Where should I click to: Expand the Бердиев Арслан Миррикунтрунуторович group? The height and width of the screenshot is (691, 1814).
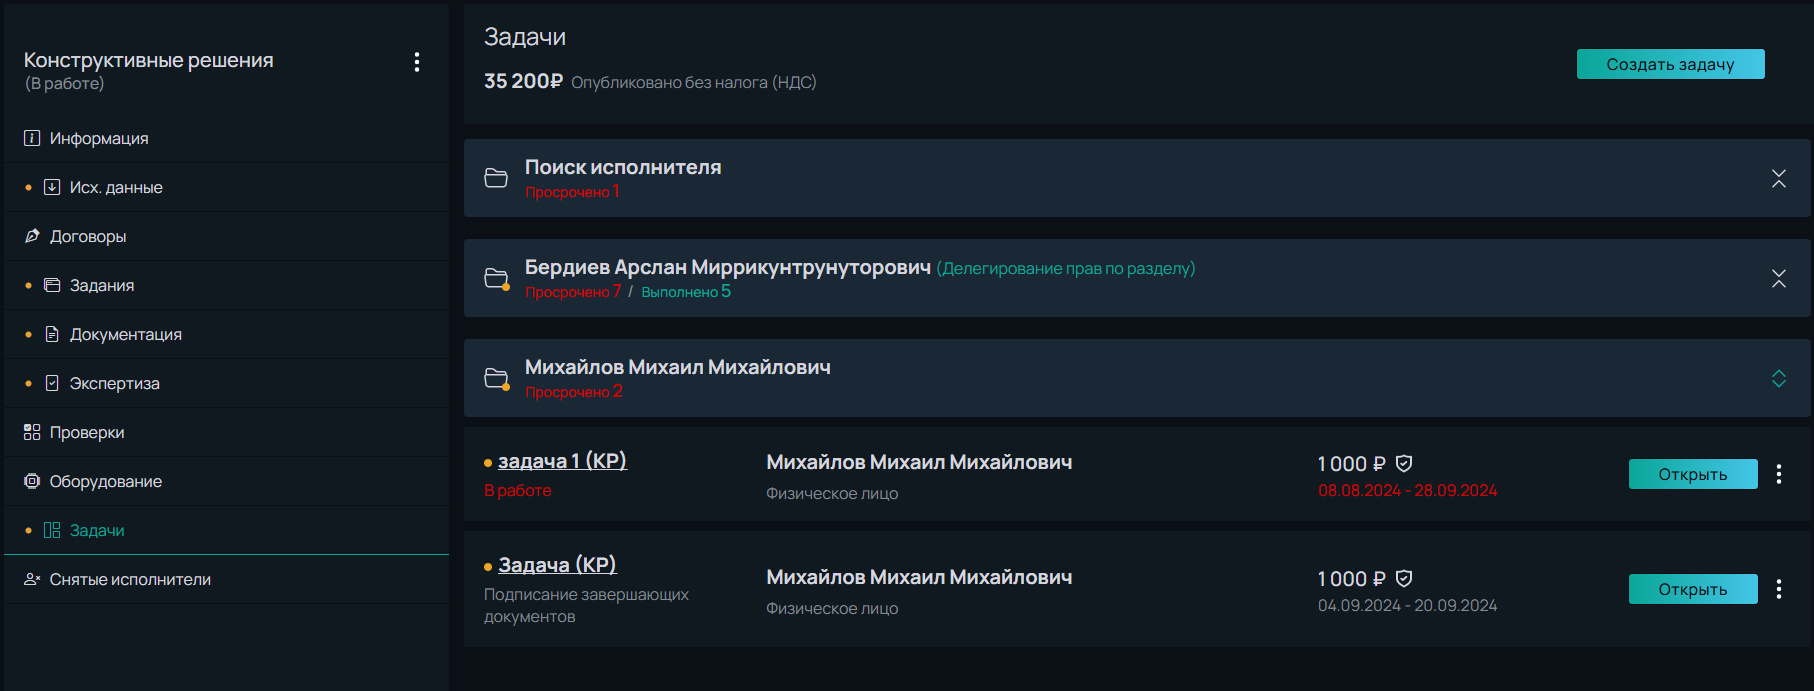tap(1779, 278)
